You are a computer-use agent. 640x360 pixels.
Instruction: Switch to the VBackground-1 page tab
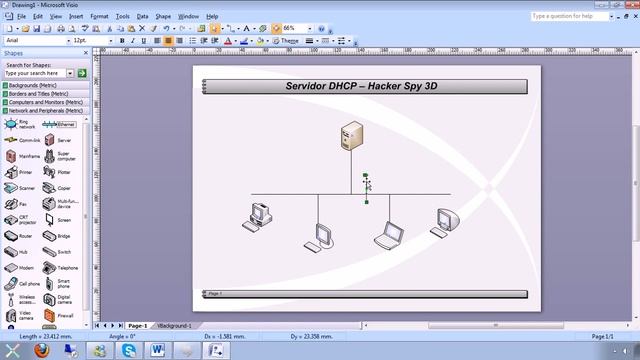pyautogui.click(x=174, y=326)
